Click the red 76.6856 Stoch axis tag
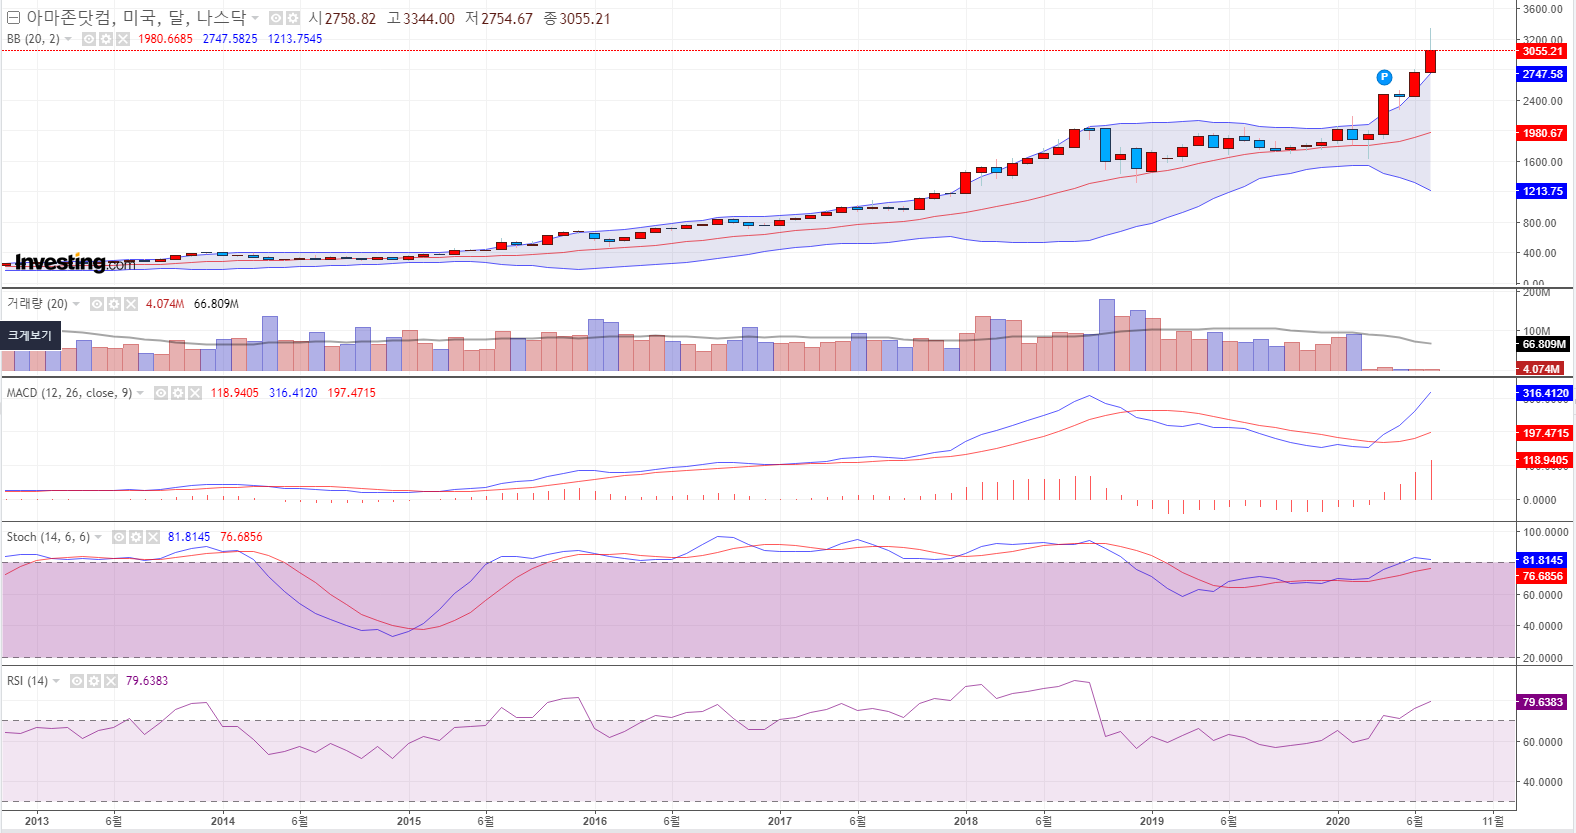 pos(1543,576)
